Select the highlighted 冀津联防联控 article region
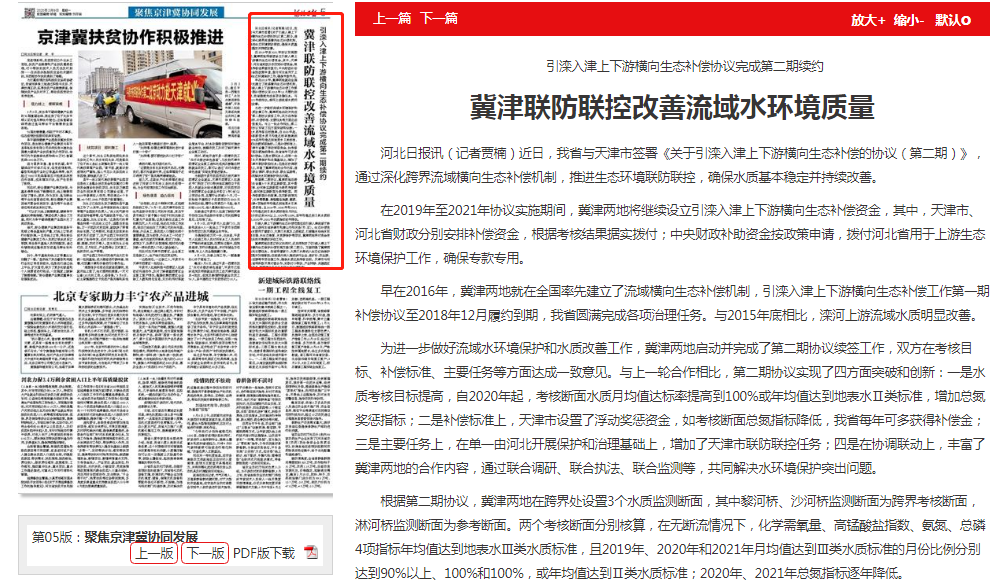The height and width of the screenshot is (587, 997). pyautogui.click(x=296, y=140)
